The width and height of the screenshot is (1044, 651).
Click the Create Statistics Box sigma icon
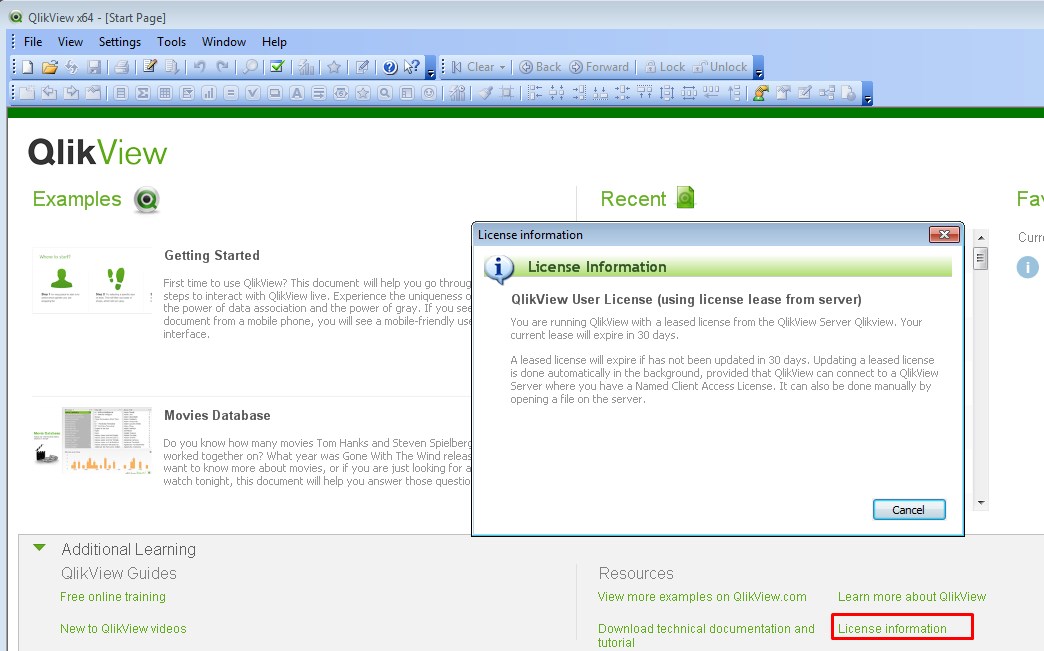(142, 93)
